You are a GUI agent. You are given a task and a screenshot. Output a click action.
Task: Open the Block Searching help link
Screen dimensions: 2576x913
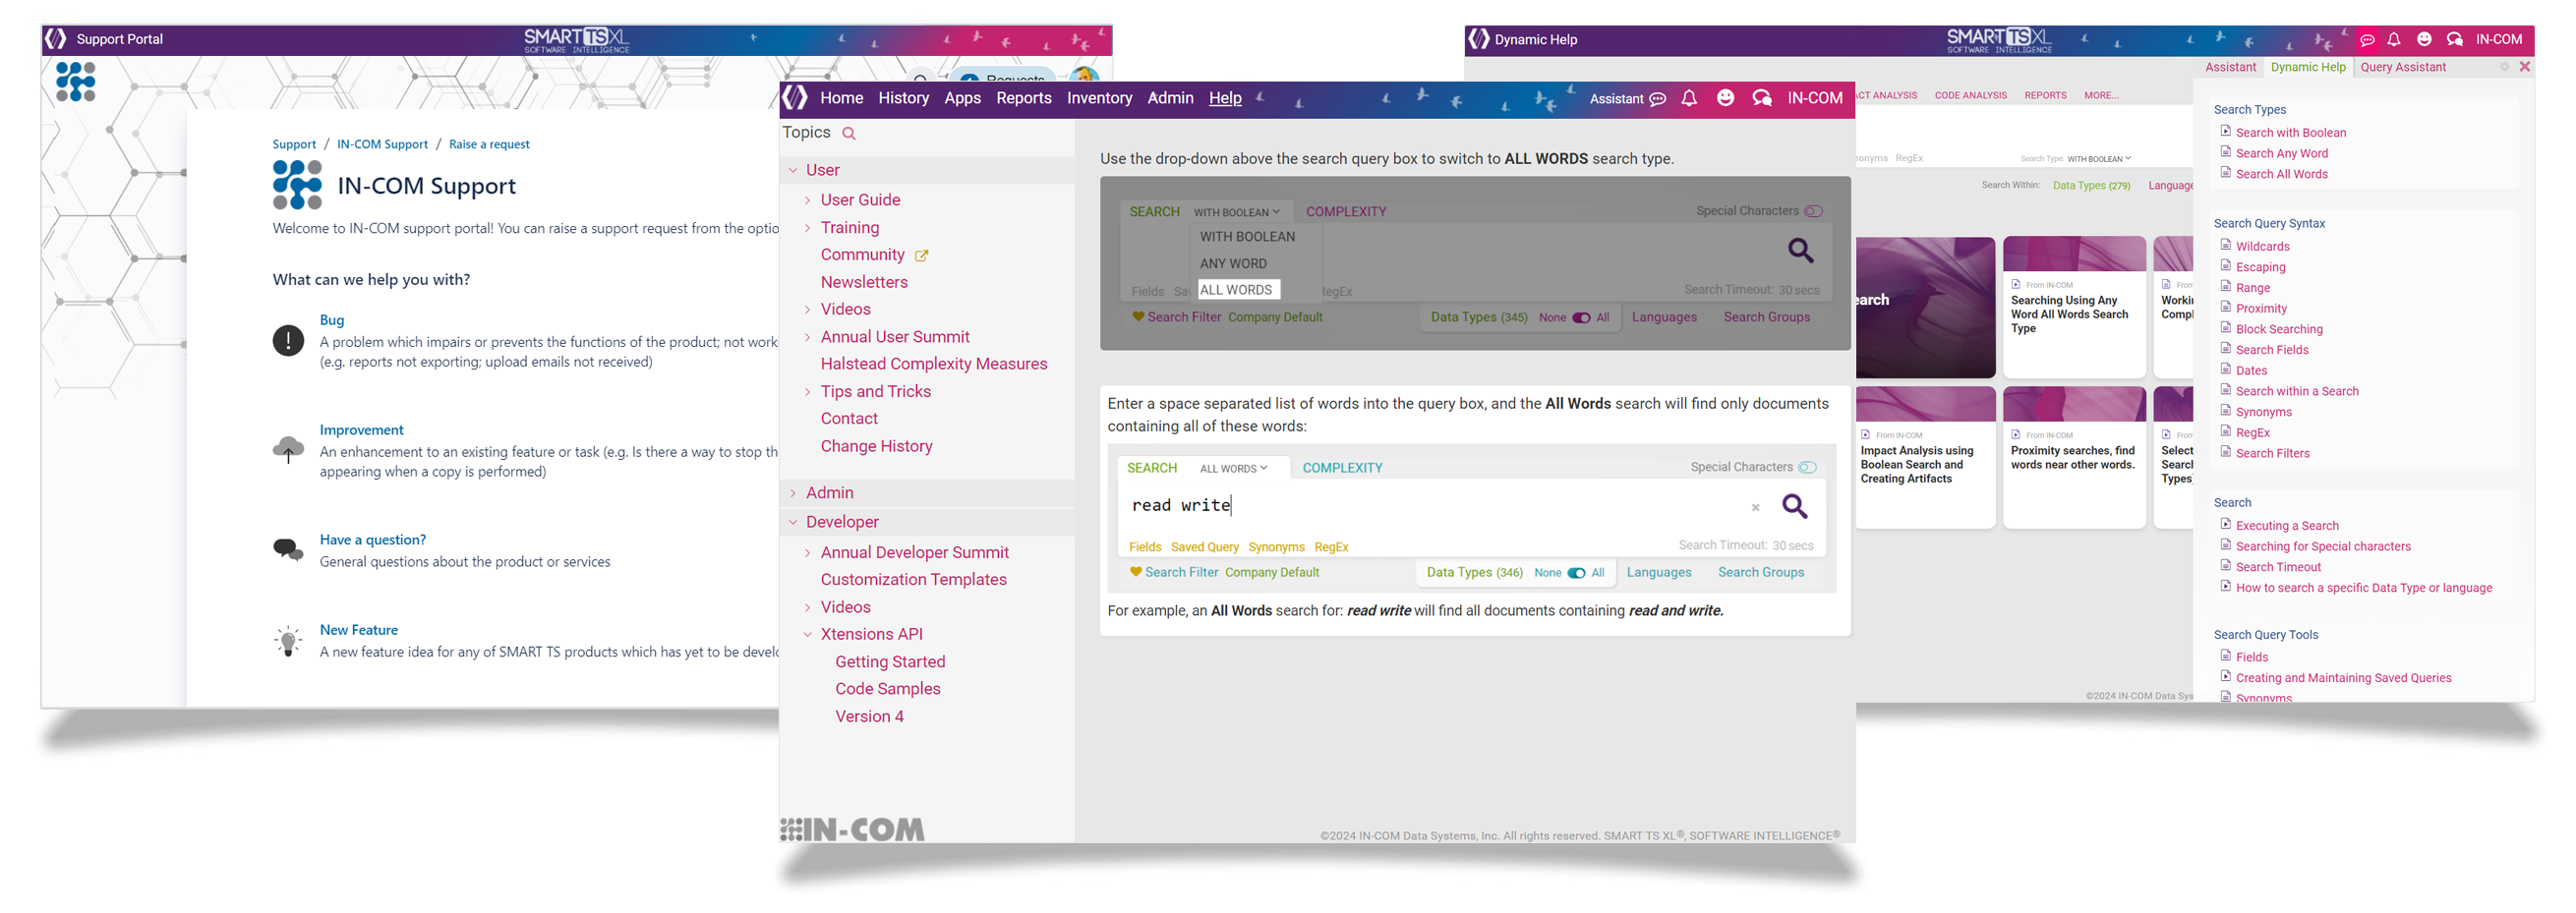point(2279,329)
